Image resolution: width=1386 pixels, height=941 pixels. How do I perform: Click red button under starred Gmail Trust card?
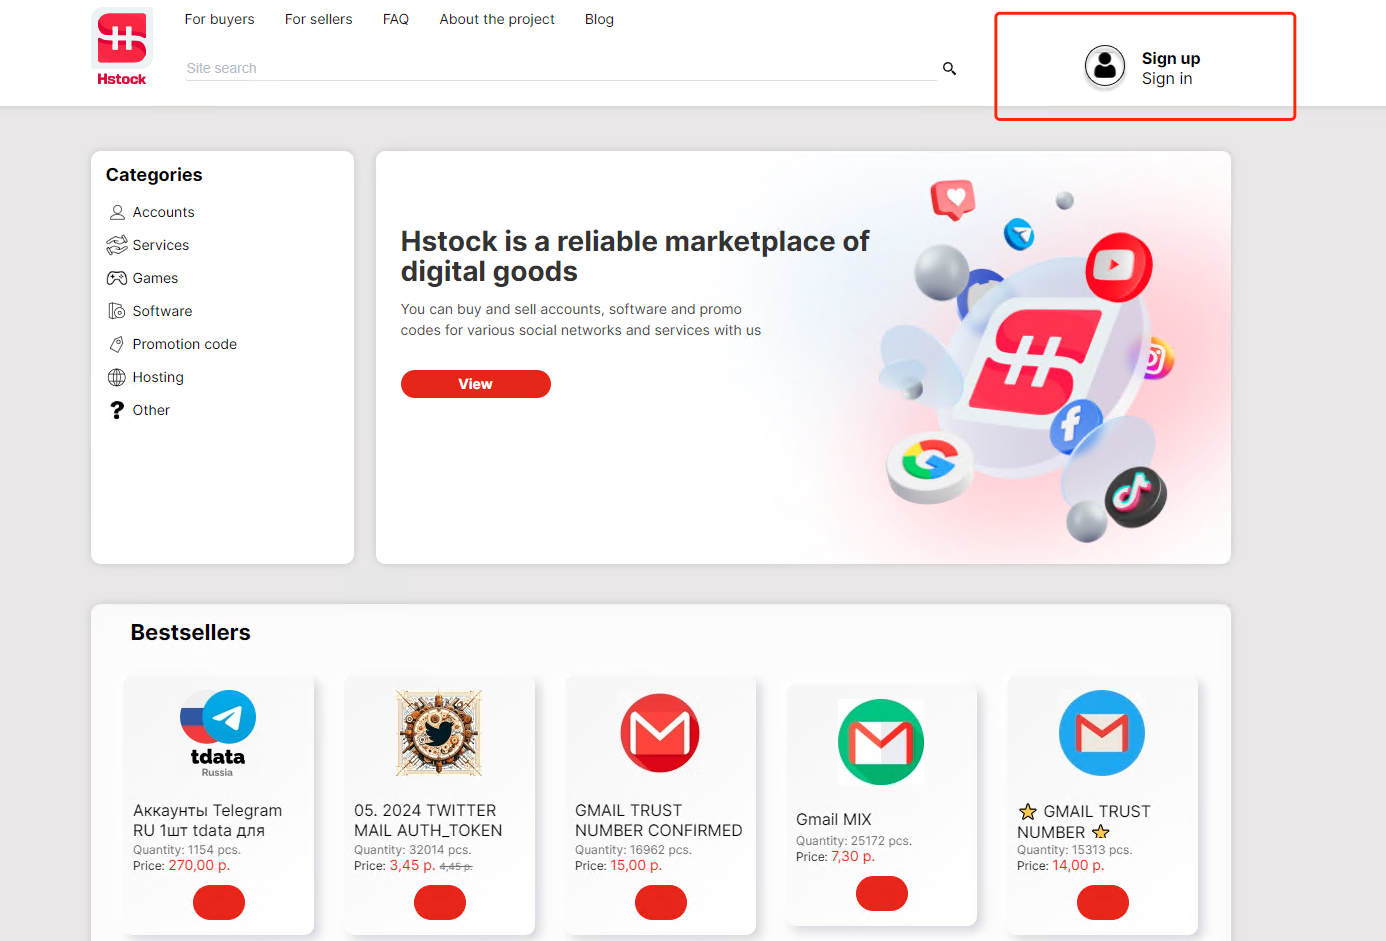click(1103, 902)
